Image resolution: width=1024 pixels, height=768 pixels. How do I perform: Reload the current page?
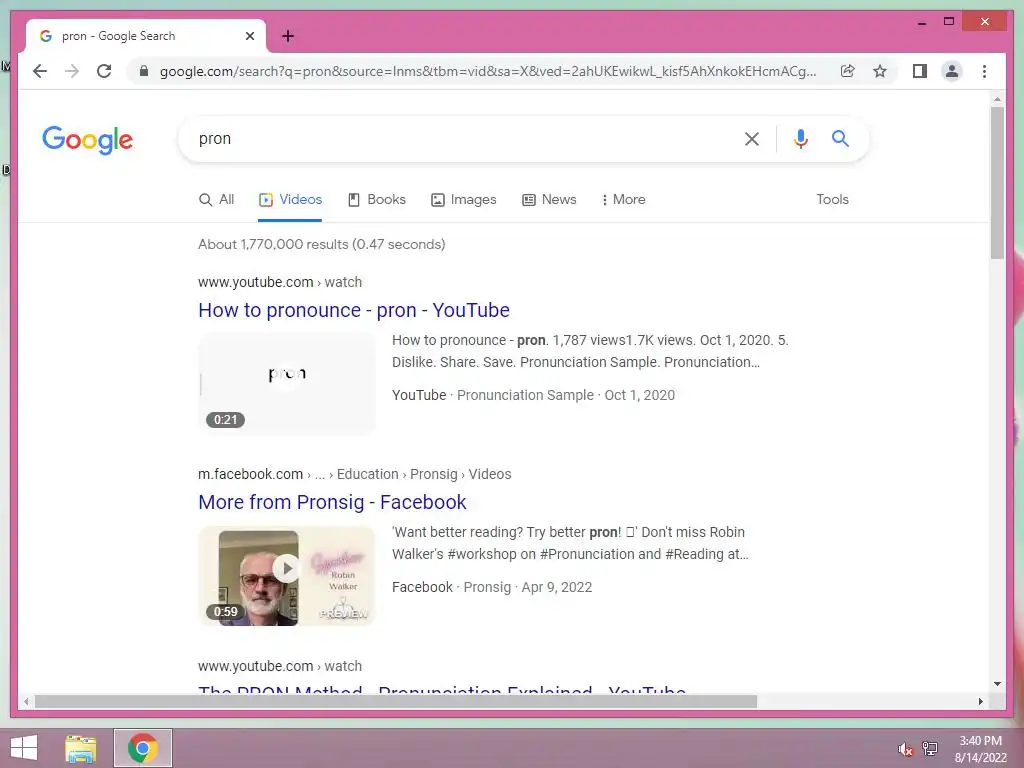pyautogui.click(x=104, y=71)
